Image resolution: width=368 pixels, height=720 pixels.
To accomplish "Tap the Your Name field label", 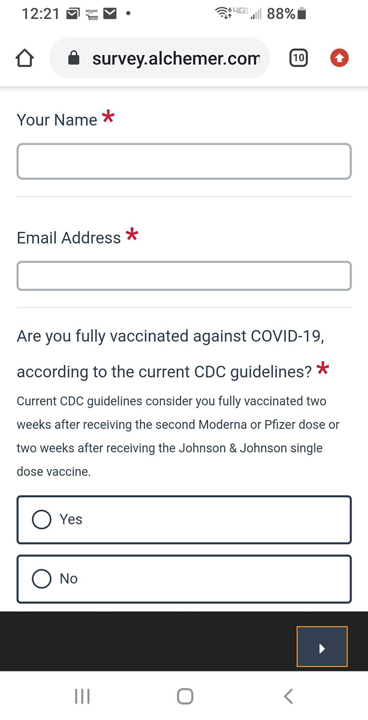I will coord(57,120).
